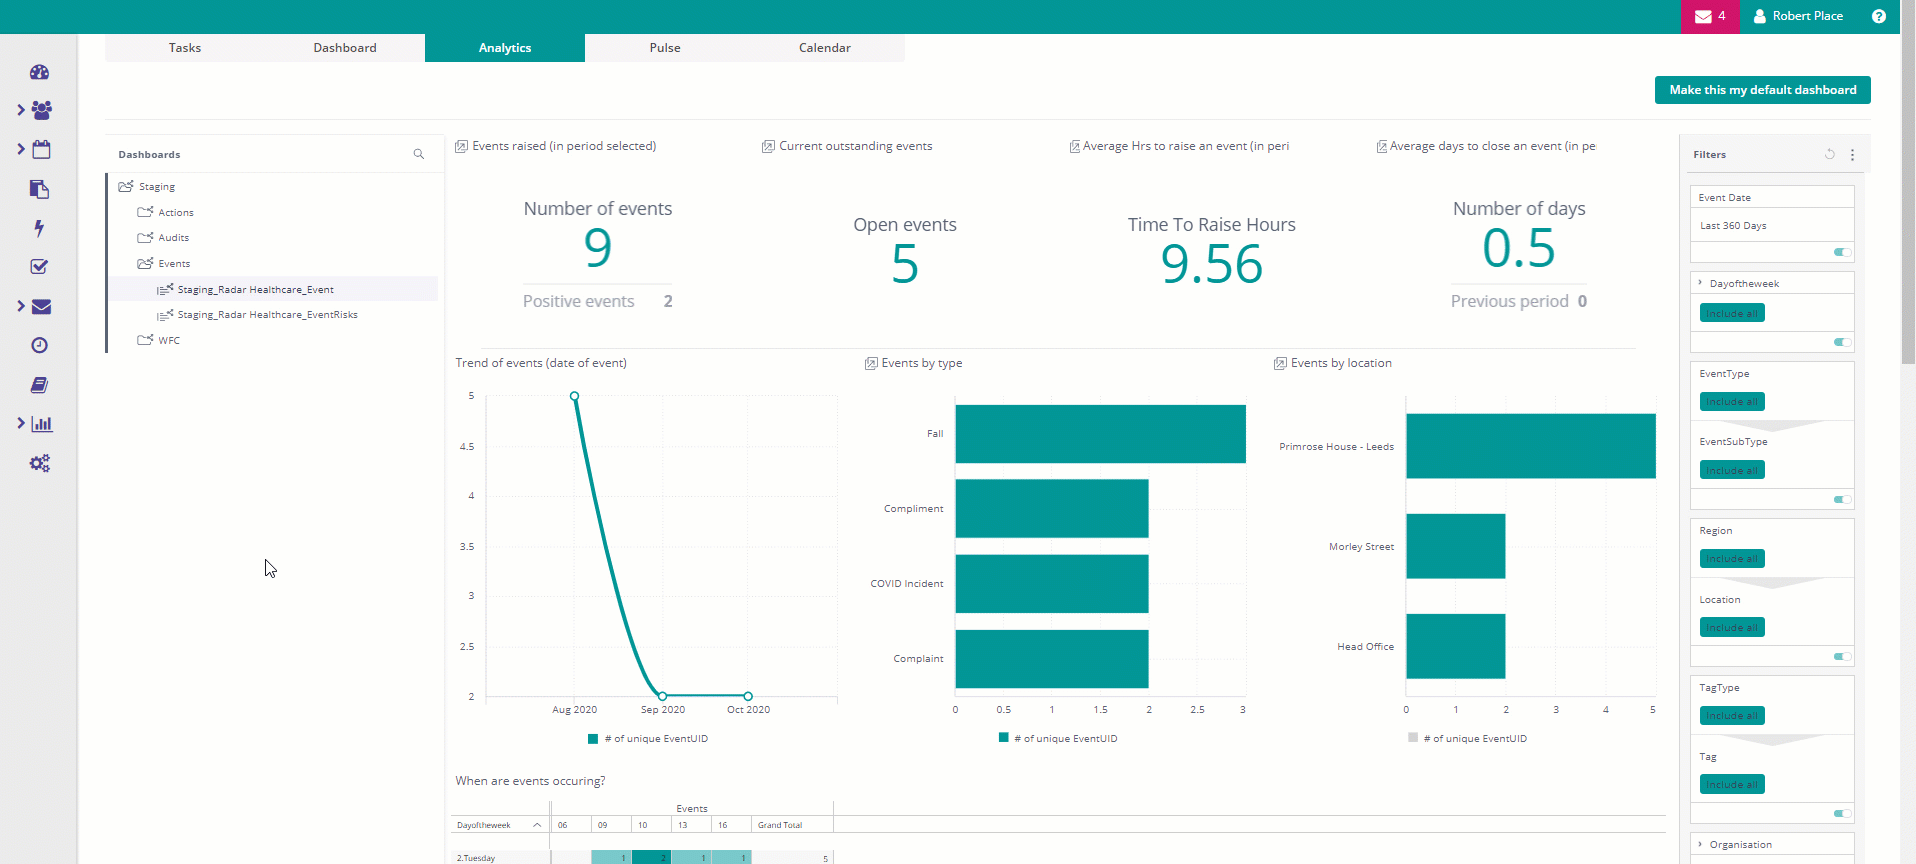Open the mail notifications badge showing 4
The width and height of the screenshot is (1916, 864).
coord(1710,16)
